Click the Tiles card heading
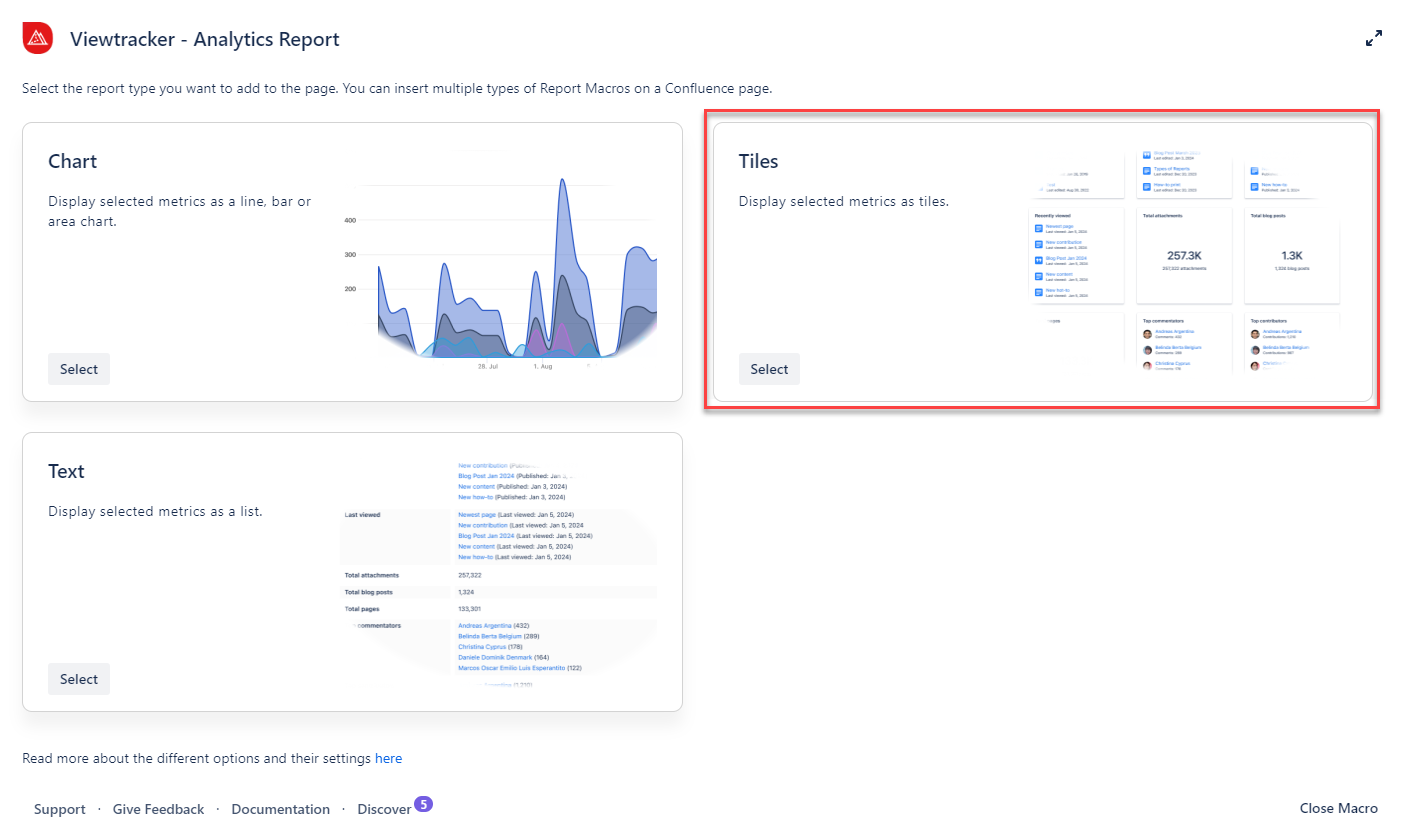 [x=758, y=161]
